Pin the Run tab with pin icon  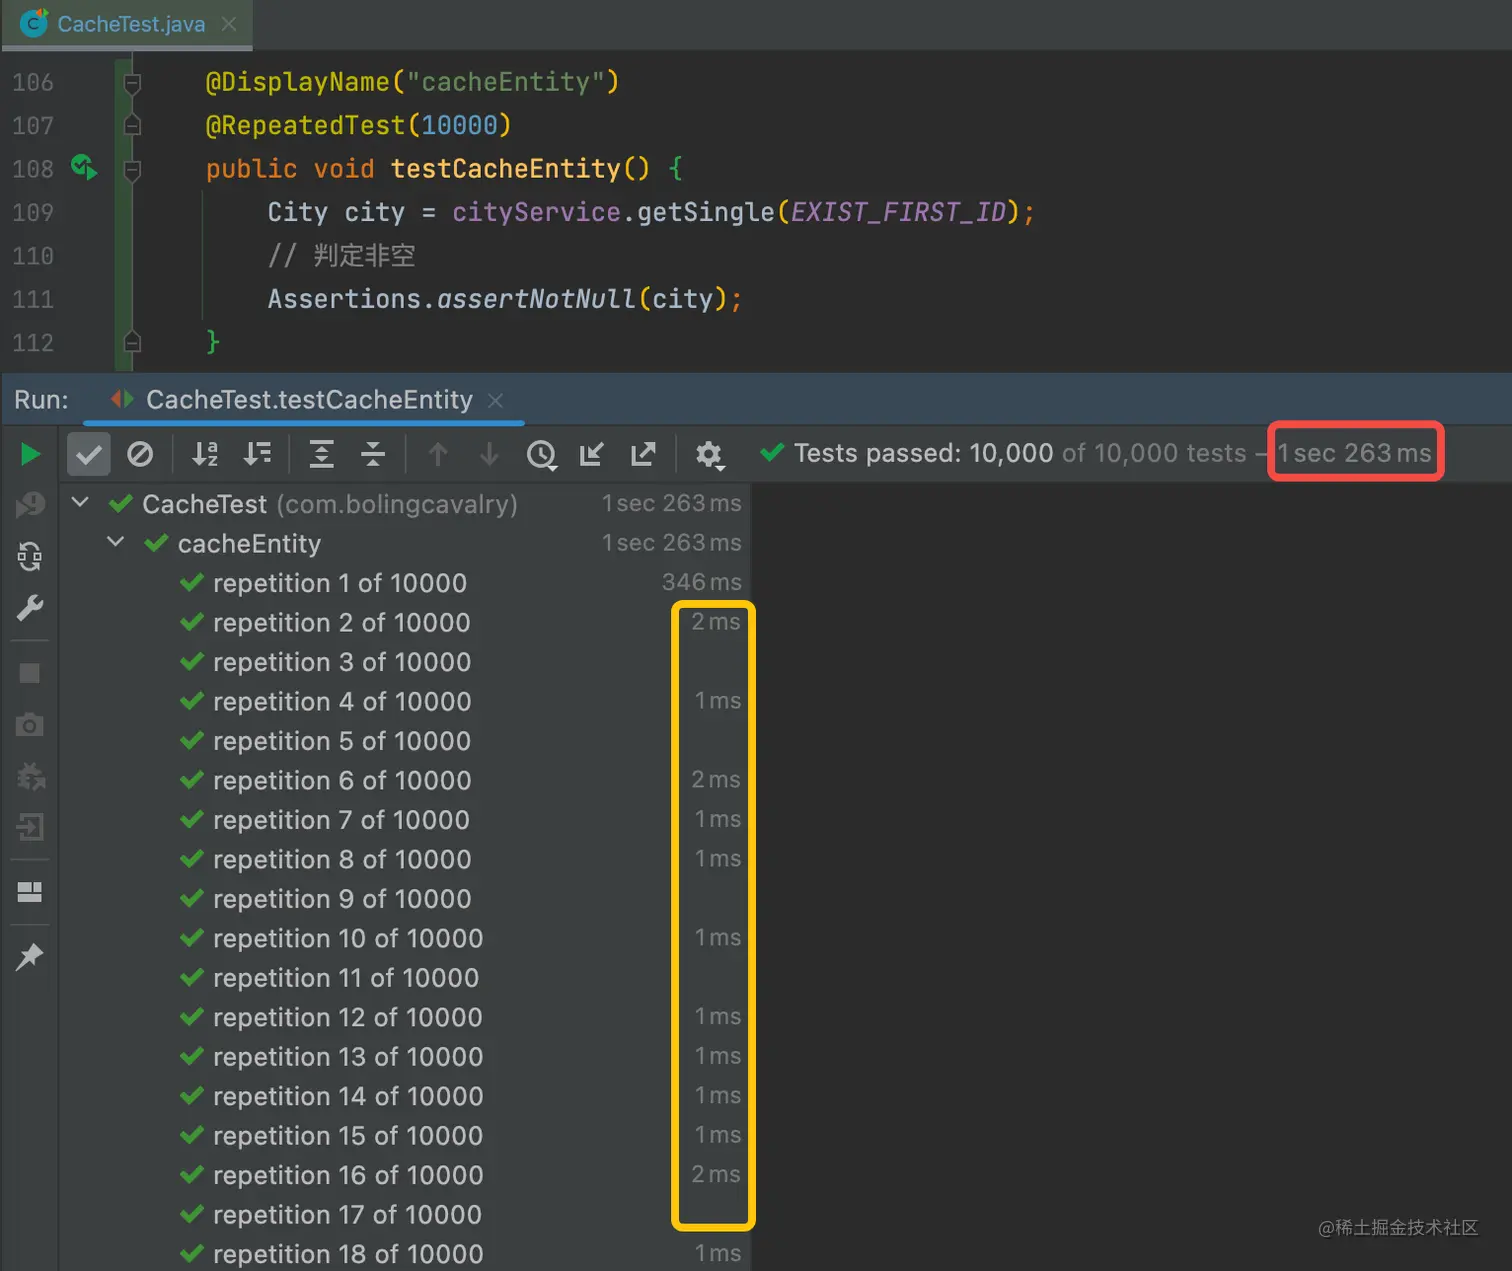point(30,957)
